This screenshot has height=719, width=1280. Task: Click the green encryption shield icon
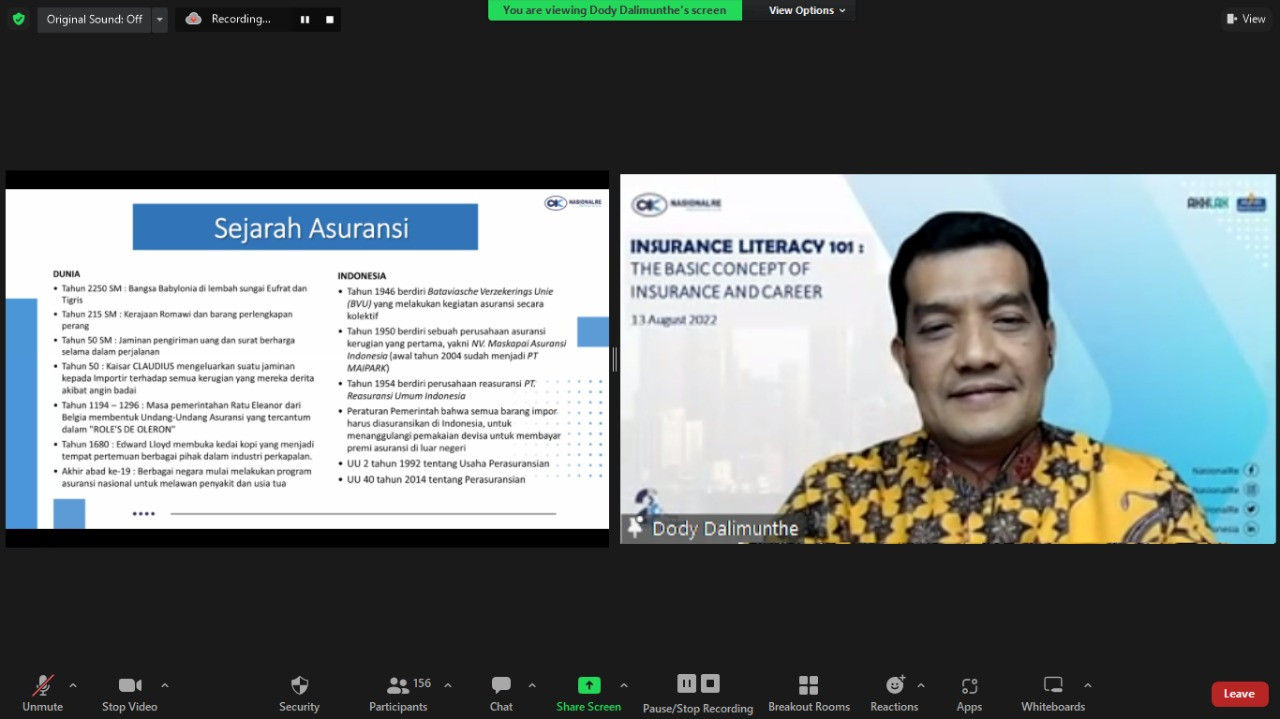[x=18, y=19]
